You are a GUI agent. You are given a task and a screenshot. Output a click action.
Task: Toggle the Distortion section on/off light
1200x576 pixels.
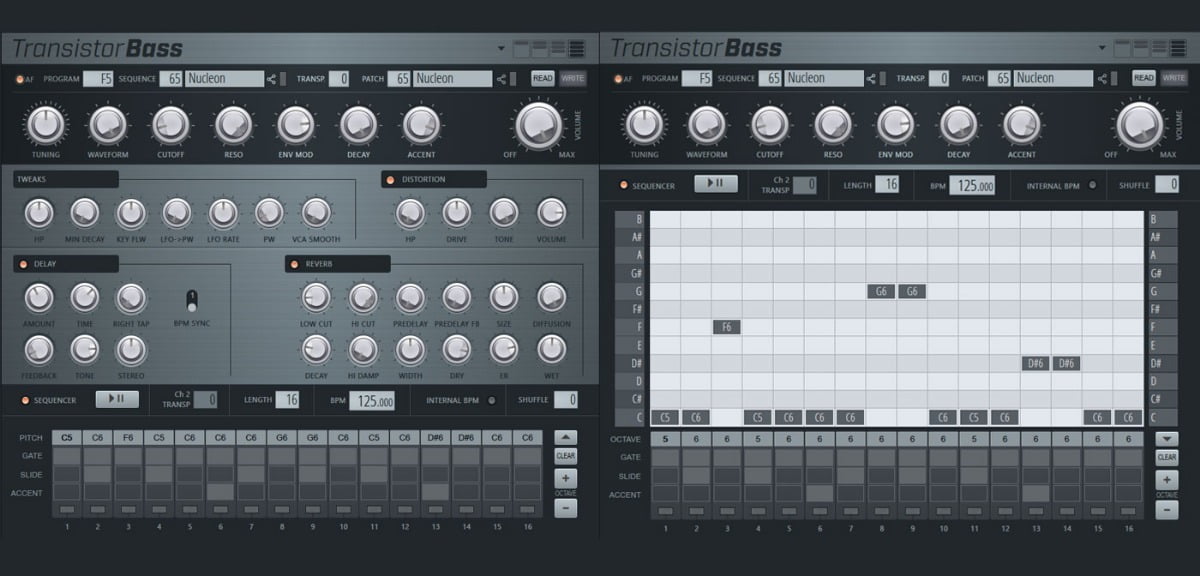[392, 180]
